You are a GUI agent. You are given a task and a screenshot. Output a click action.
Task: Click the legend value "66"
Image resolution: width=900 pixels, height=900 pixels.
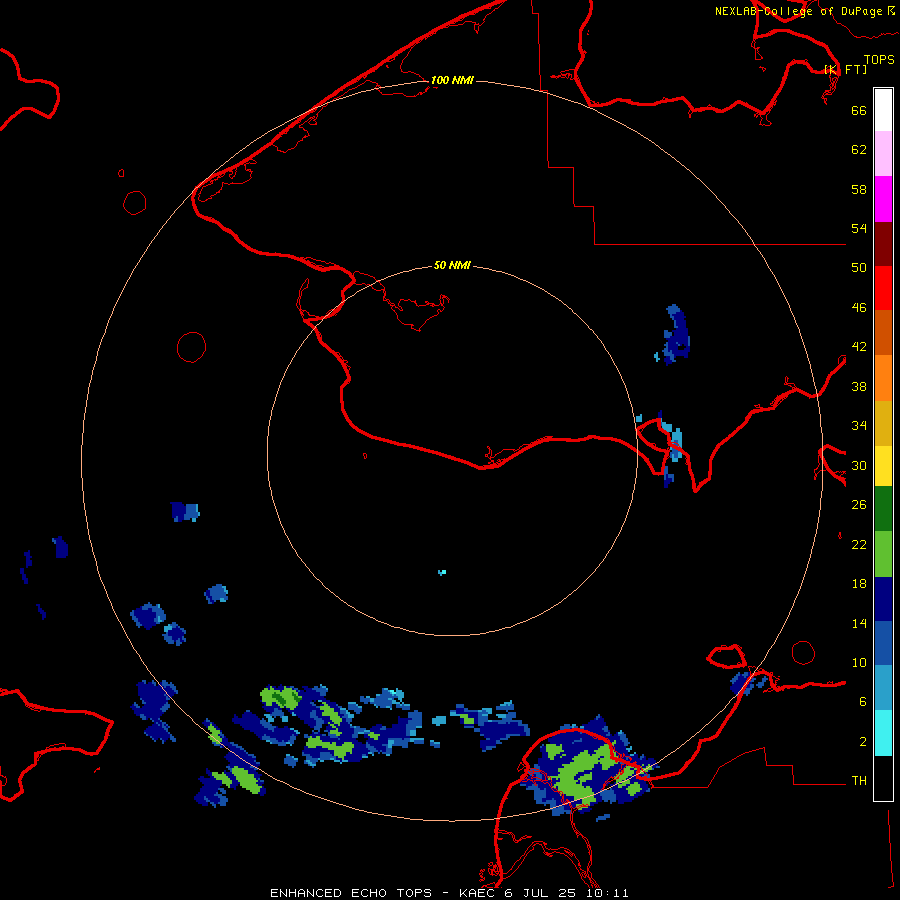[859, 110]
